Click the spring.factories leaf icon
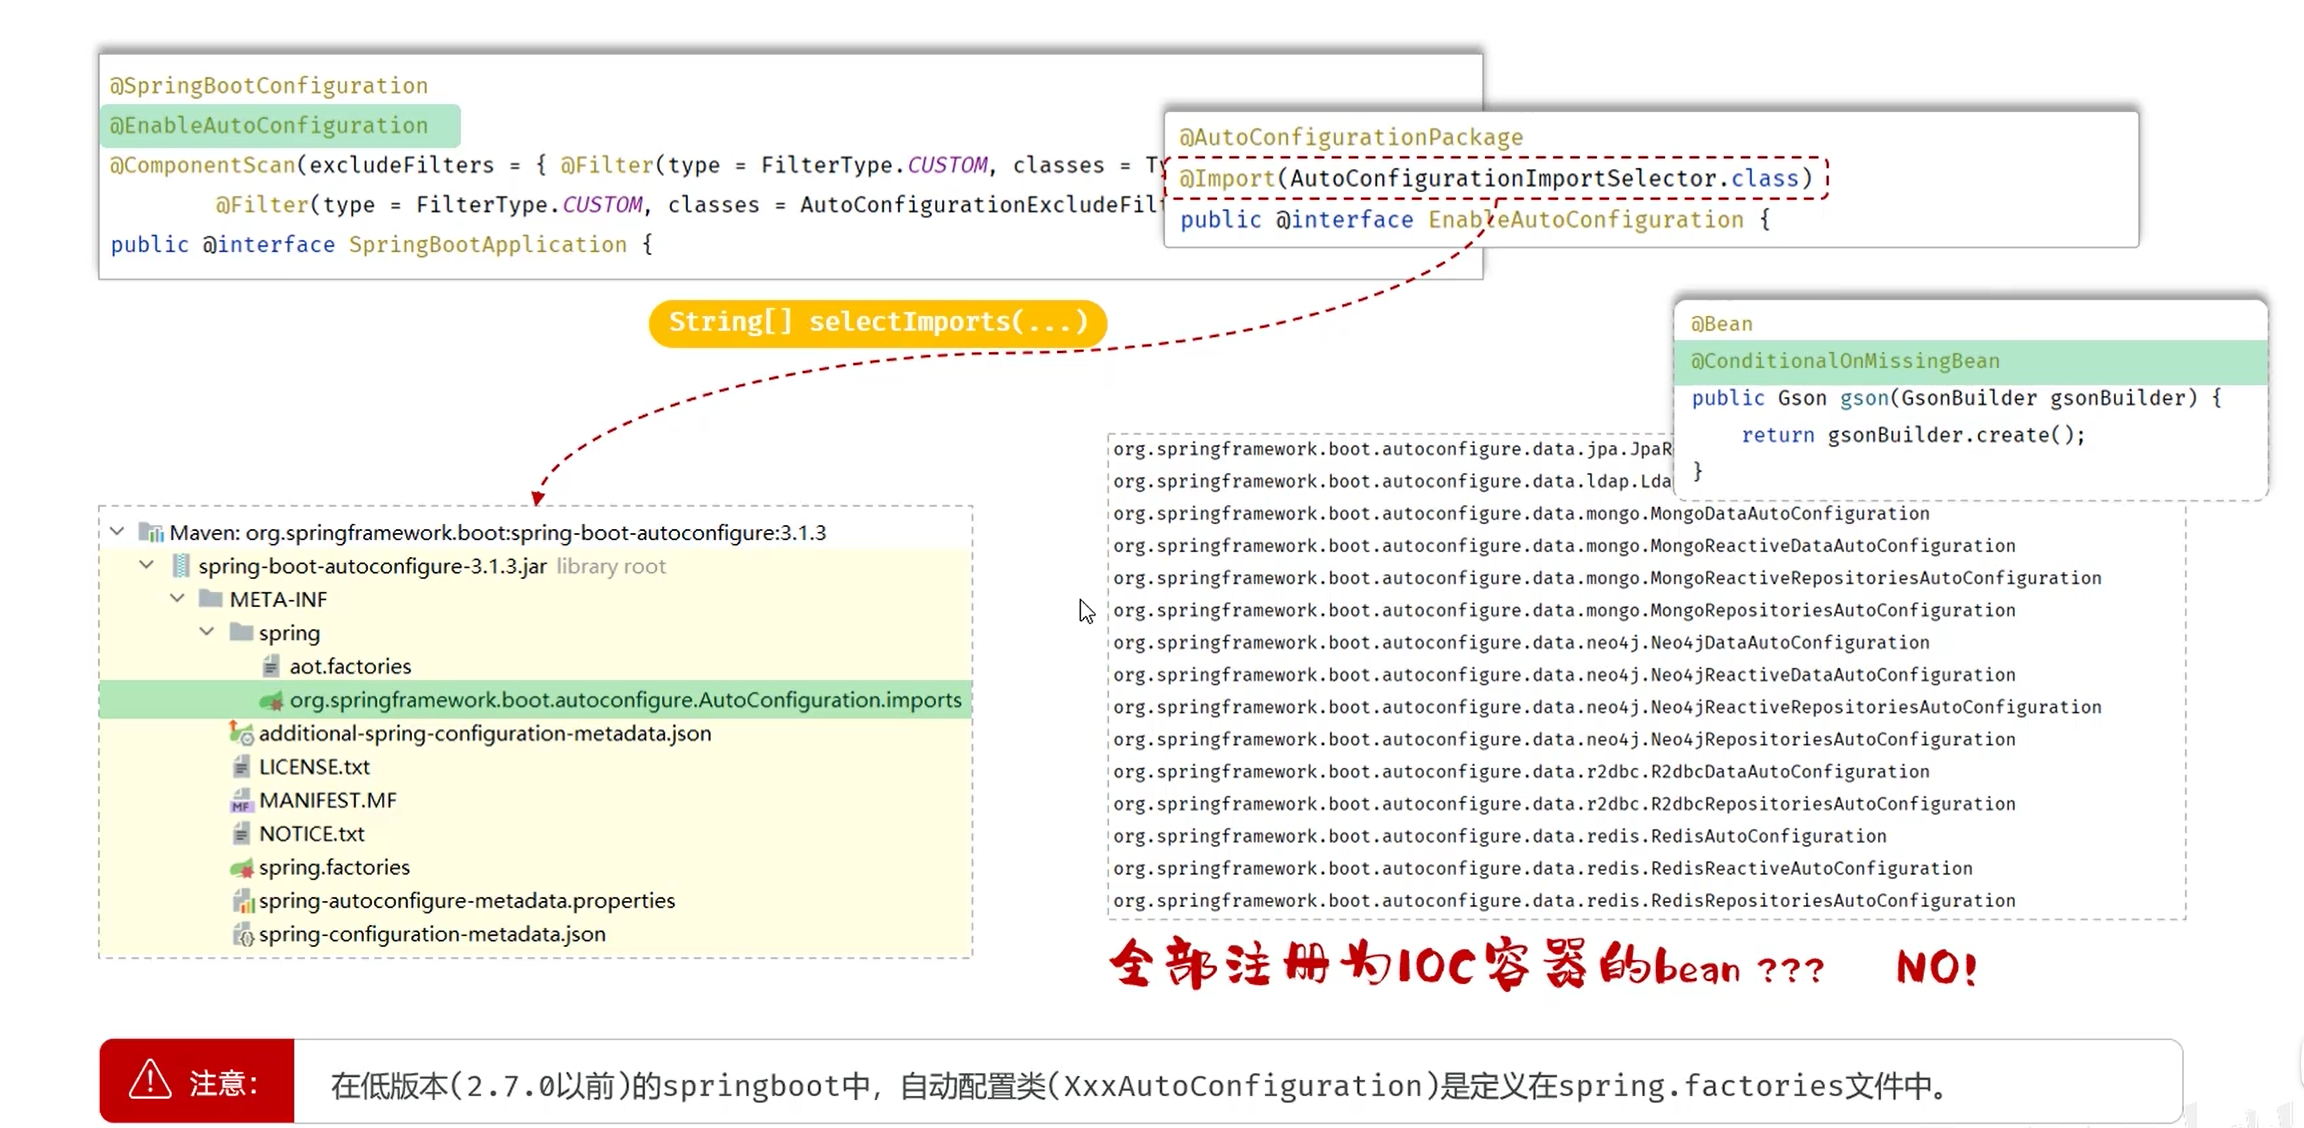This screenshot has width=2304, height=1128. click(x=241, y=867)
